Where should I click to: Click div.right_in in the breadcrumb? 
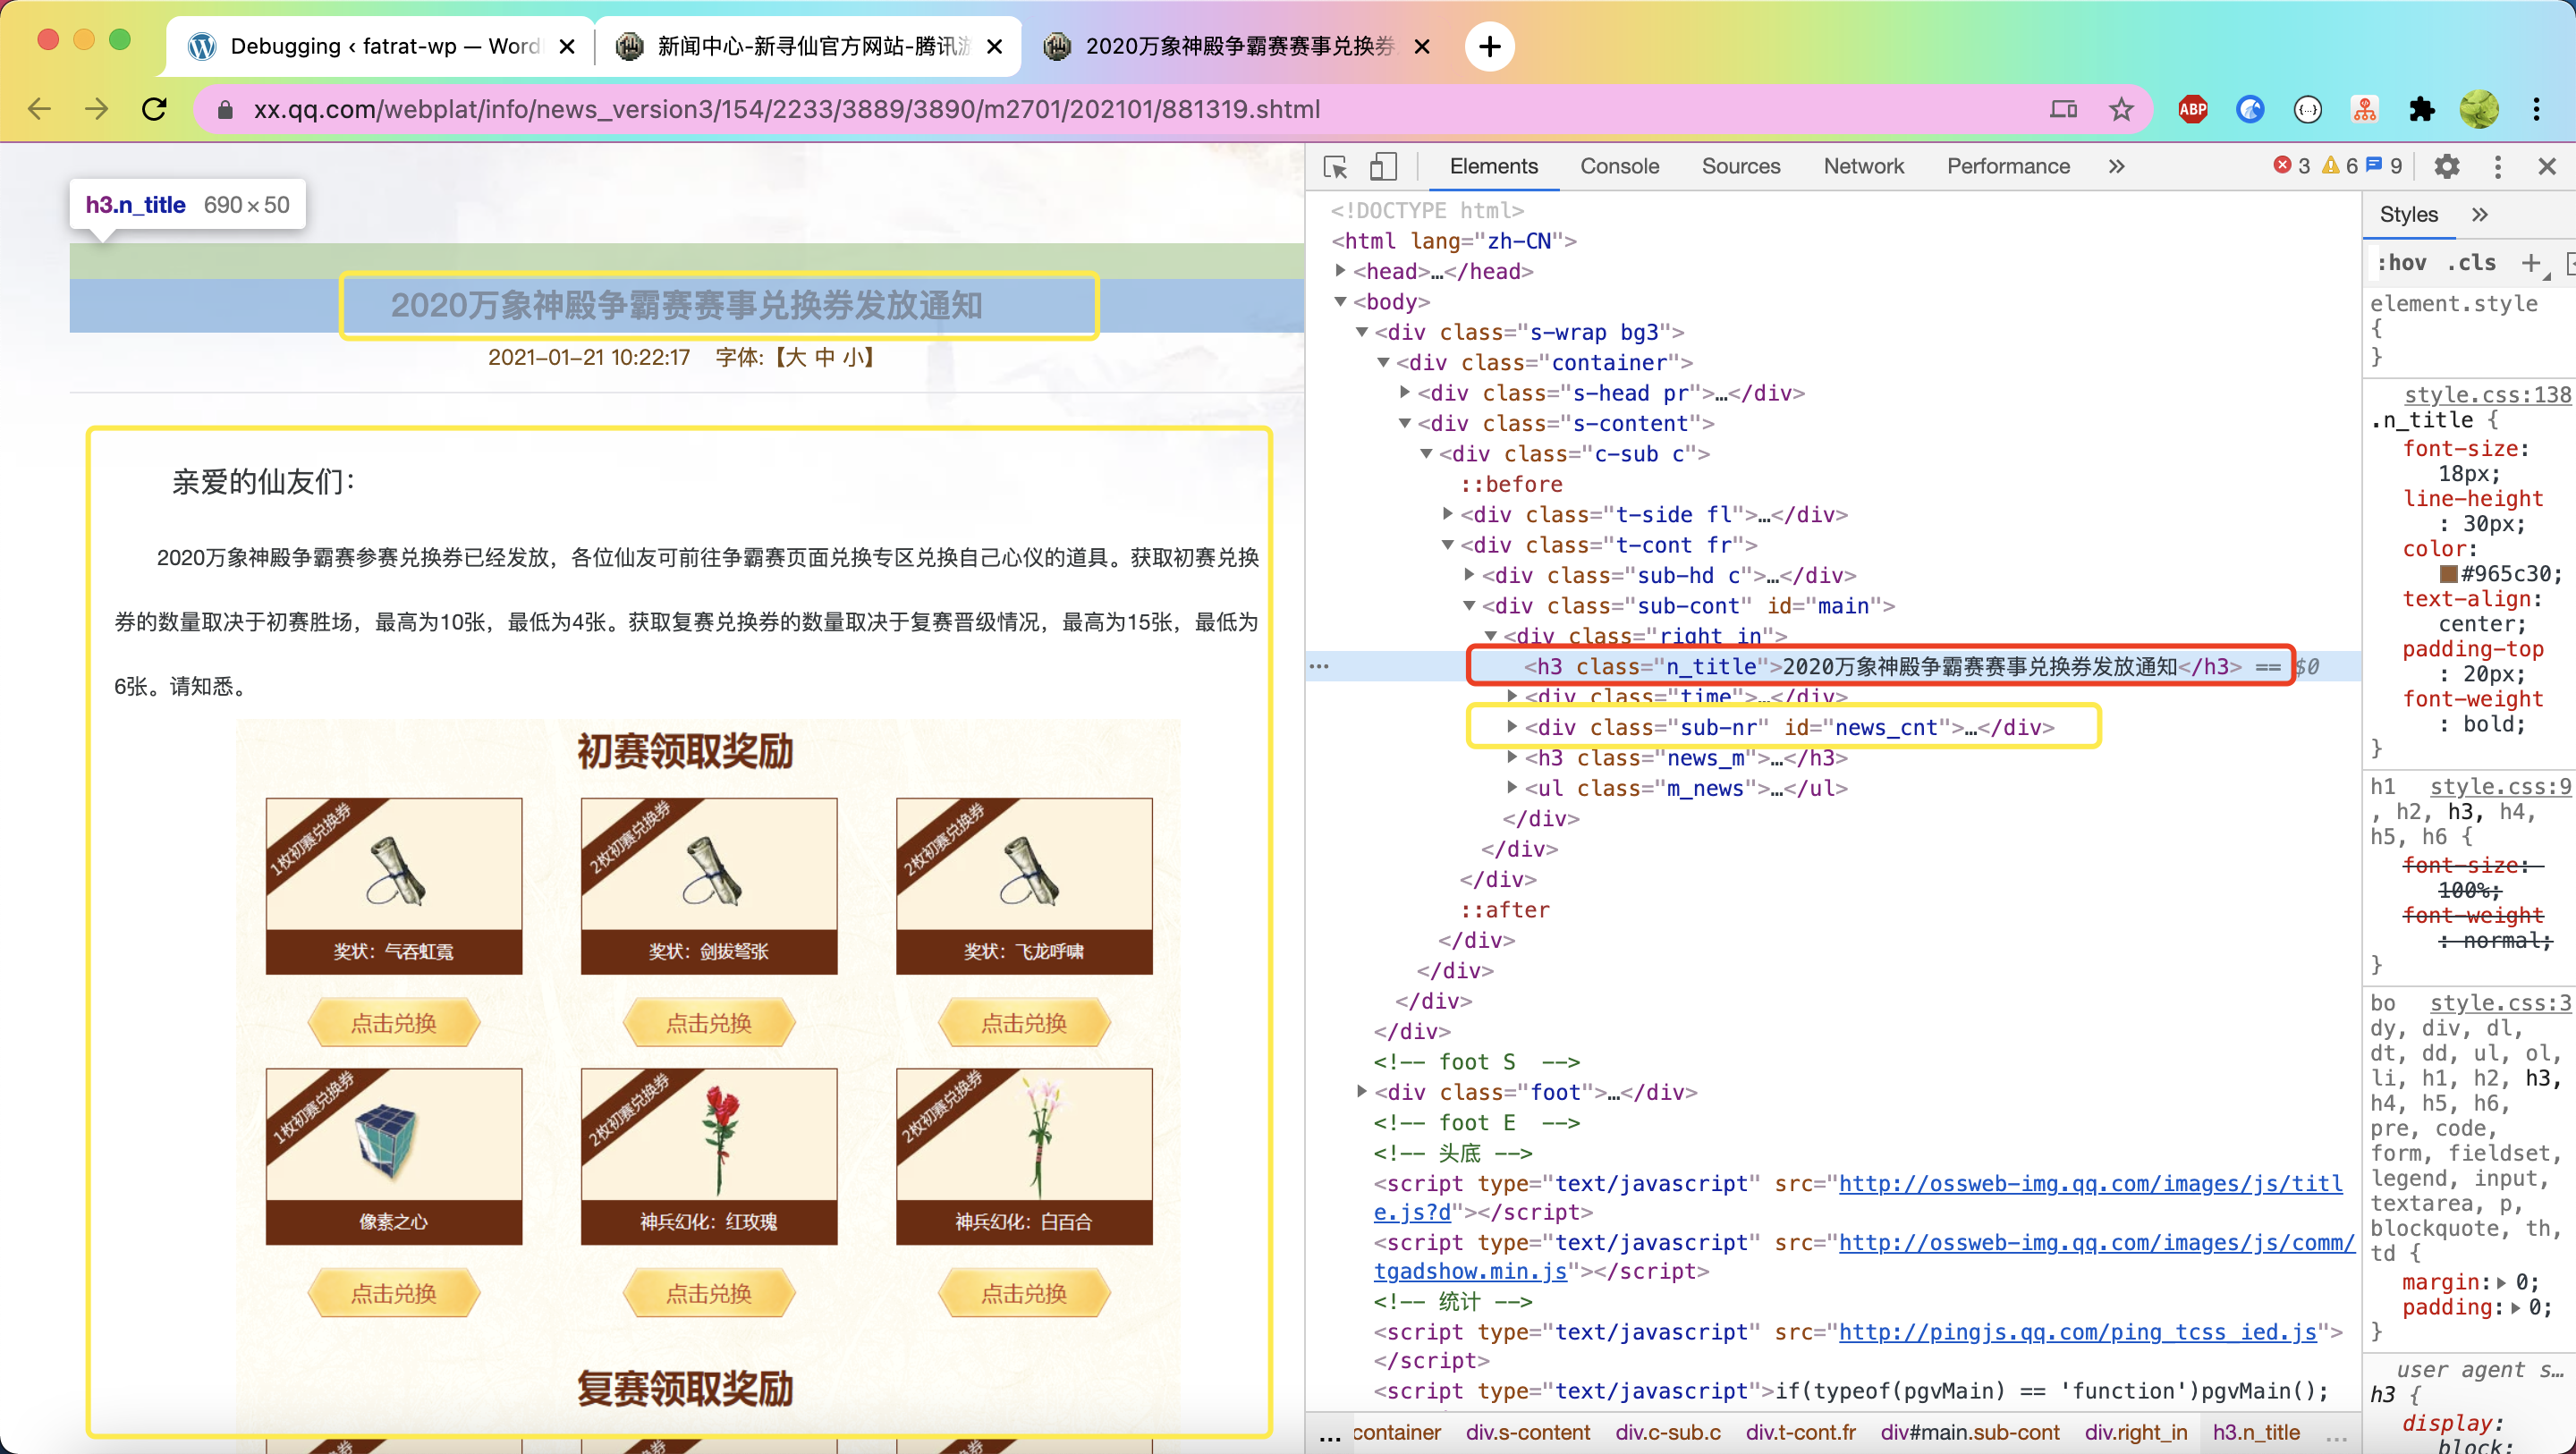pos(2136,1432)
